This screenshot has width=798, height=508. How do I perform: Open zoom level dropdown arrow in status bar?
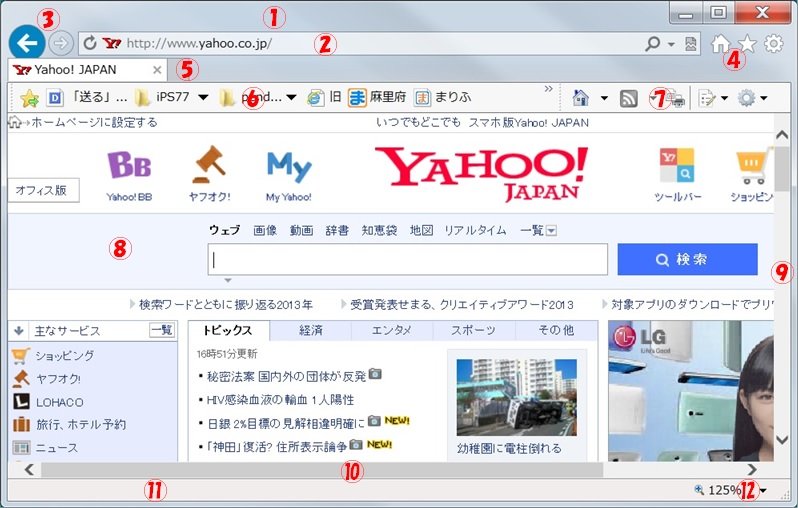point(763,491)
